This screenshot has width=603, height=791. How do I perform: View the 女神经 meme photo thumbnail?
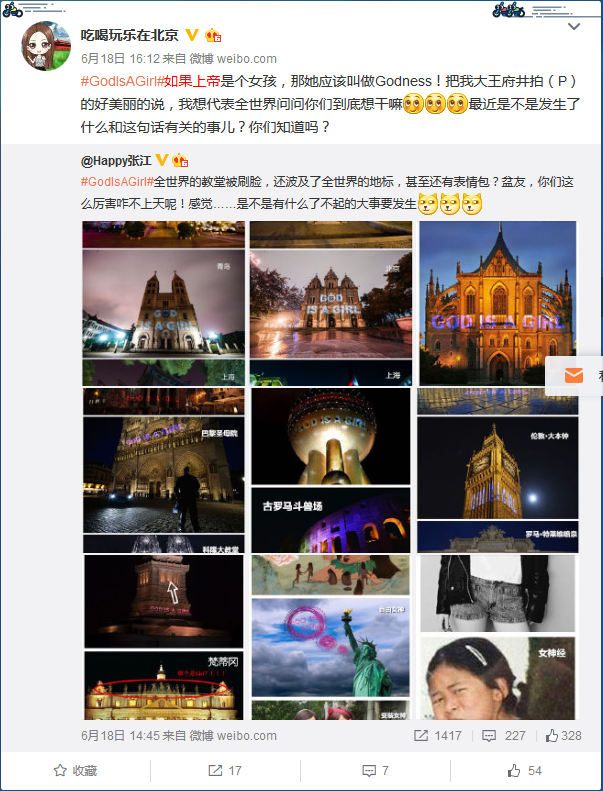(498, 678)
